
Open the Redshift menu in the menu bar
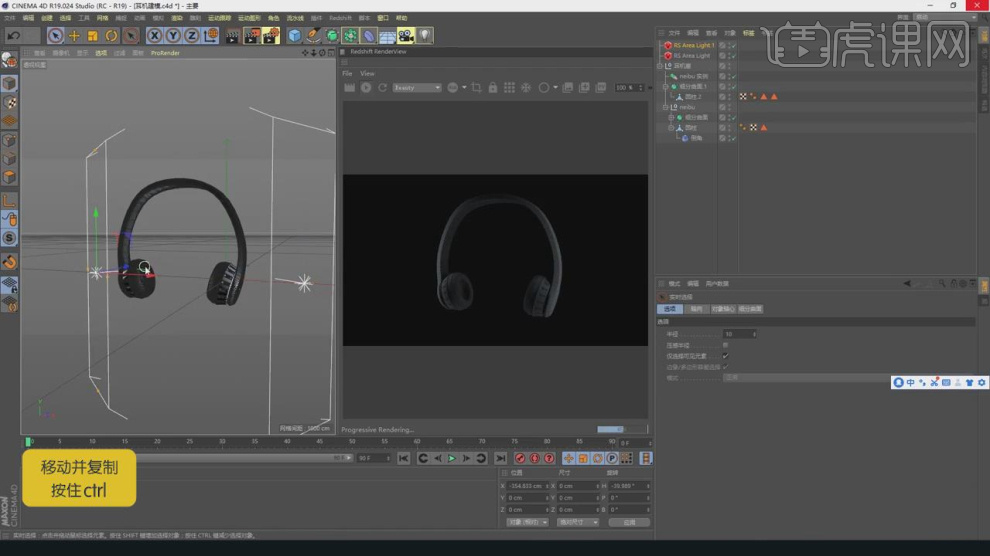point(340,18)
